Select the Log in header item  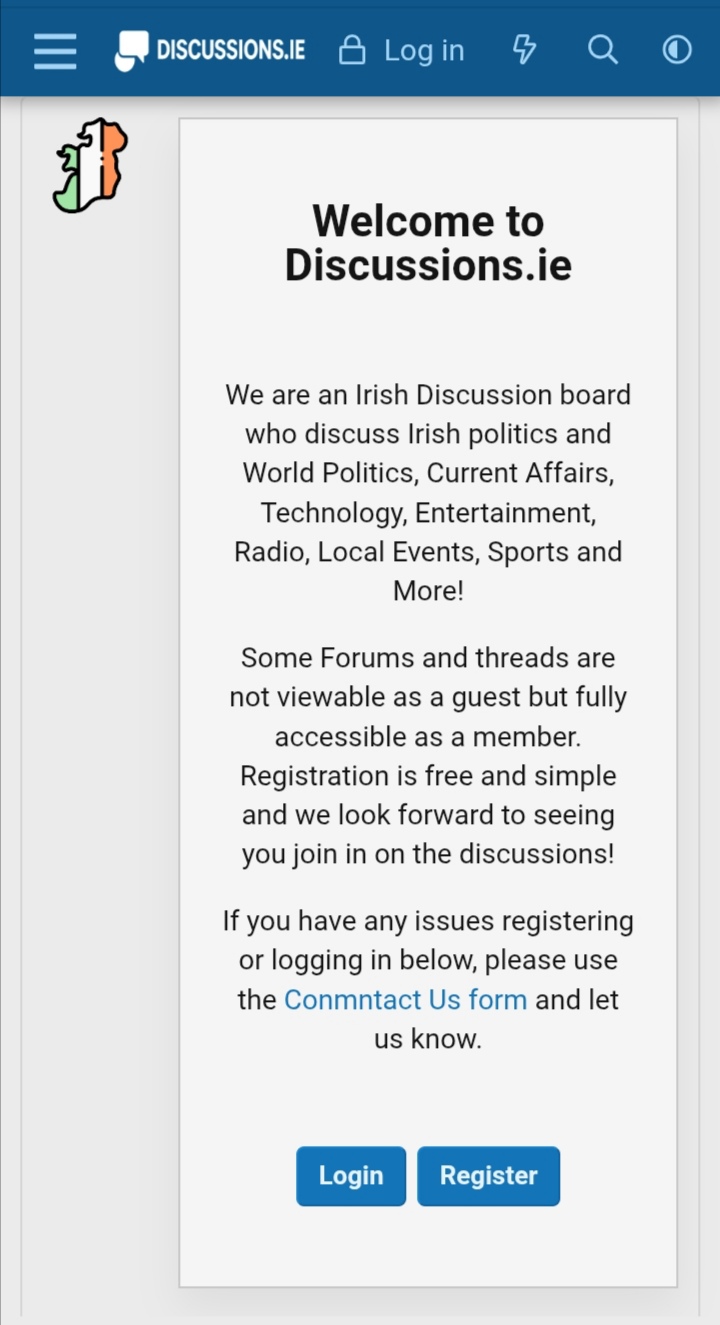click(x=424, y=50)
